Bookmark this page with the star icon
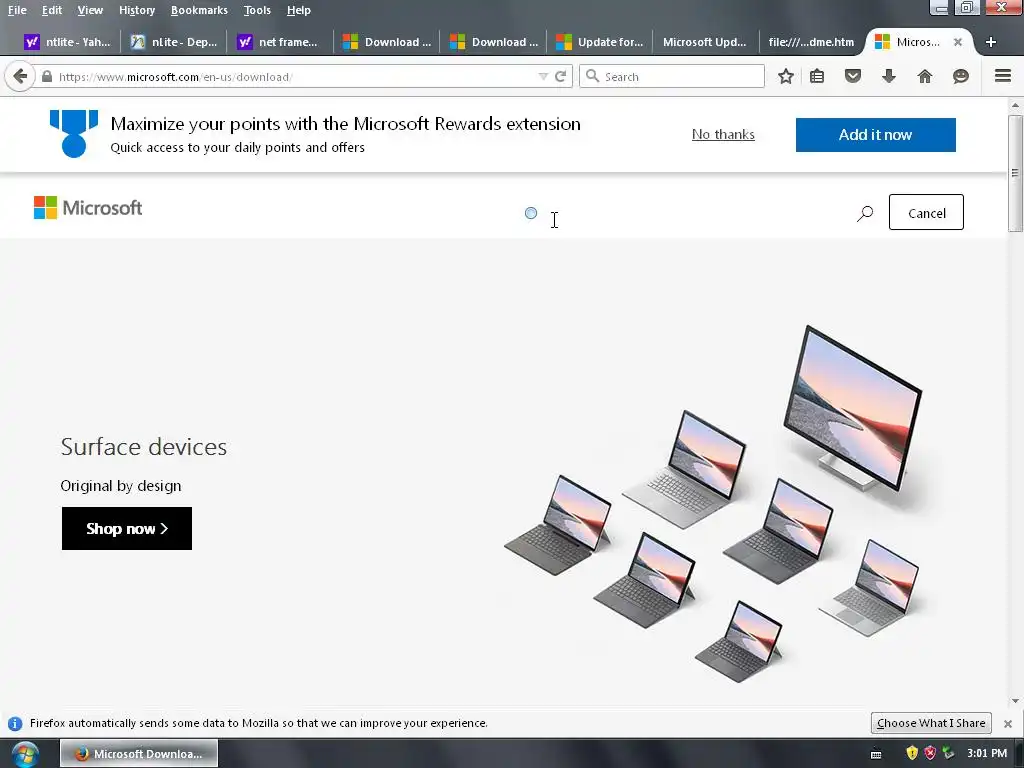 pyautogui.click(x=786, y=76)
